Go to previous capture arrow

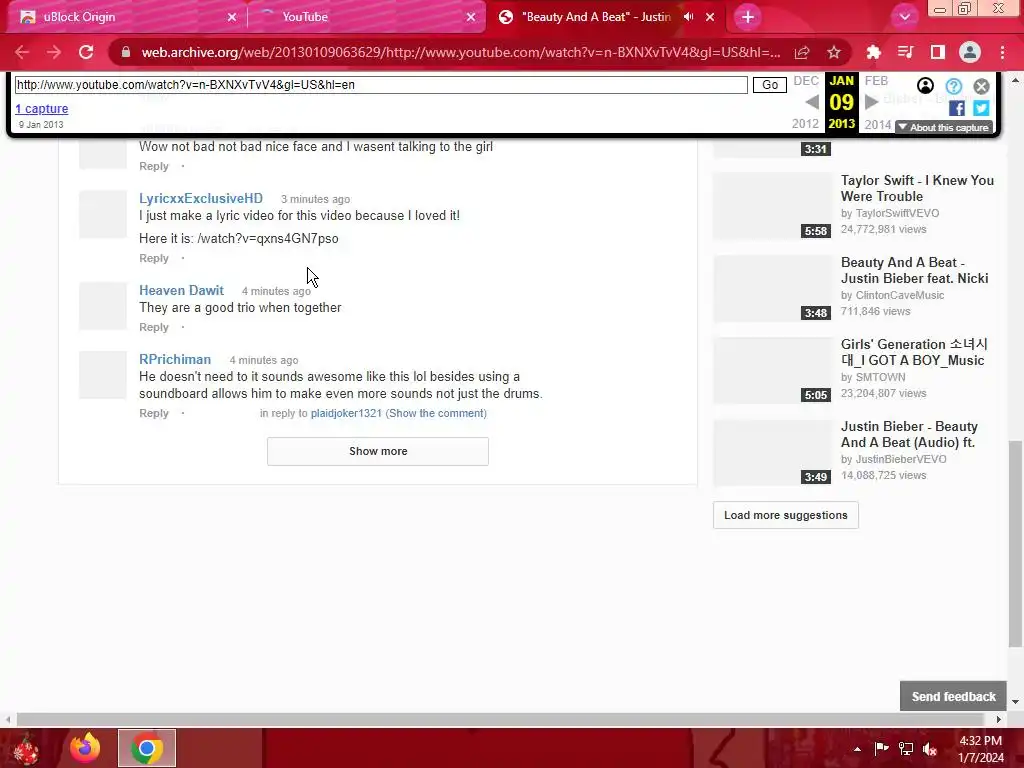(x=812, y=103)
